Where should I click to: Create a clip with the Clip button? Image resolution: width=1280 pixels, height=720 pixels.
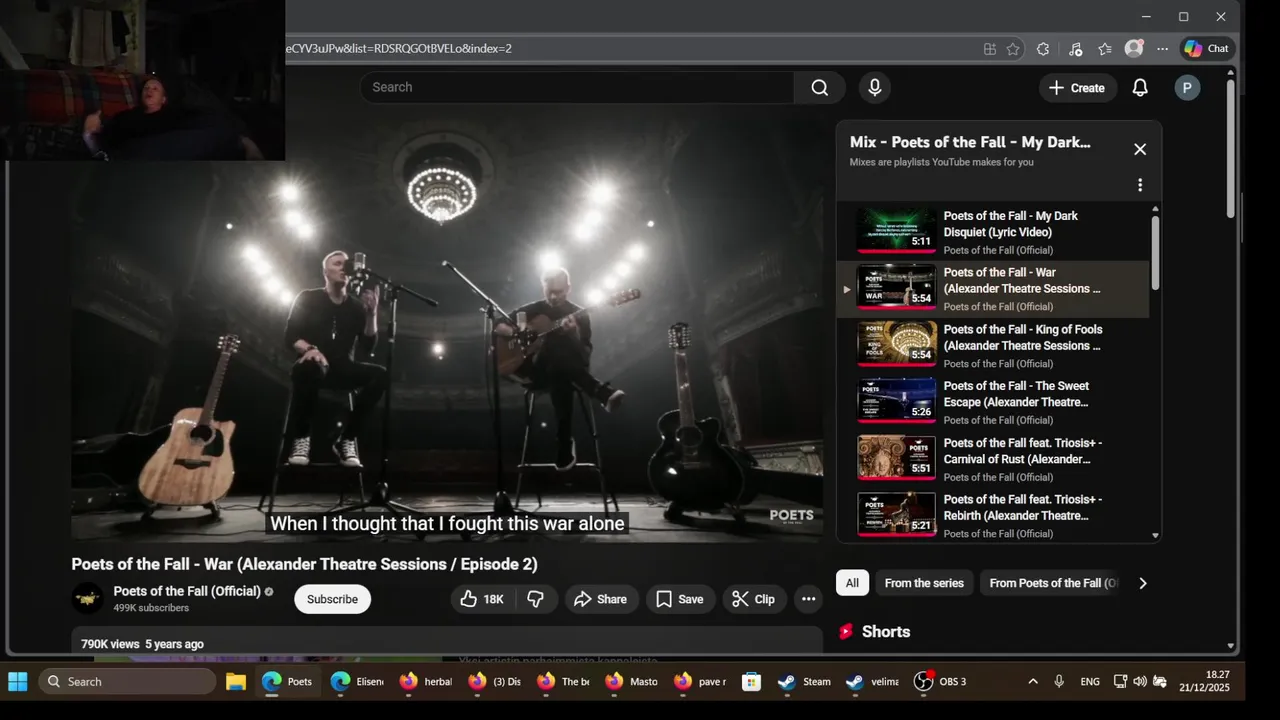click(x=754, y=599)
